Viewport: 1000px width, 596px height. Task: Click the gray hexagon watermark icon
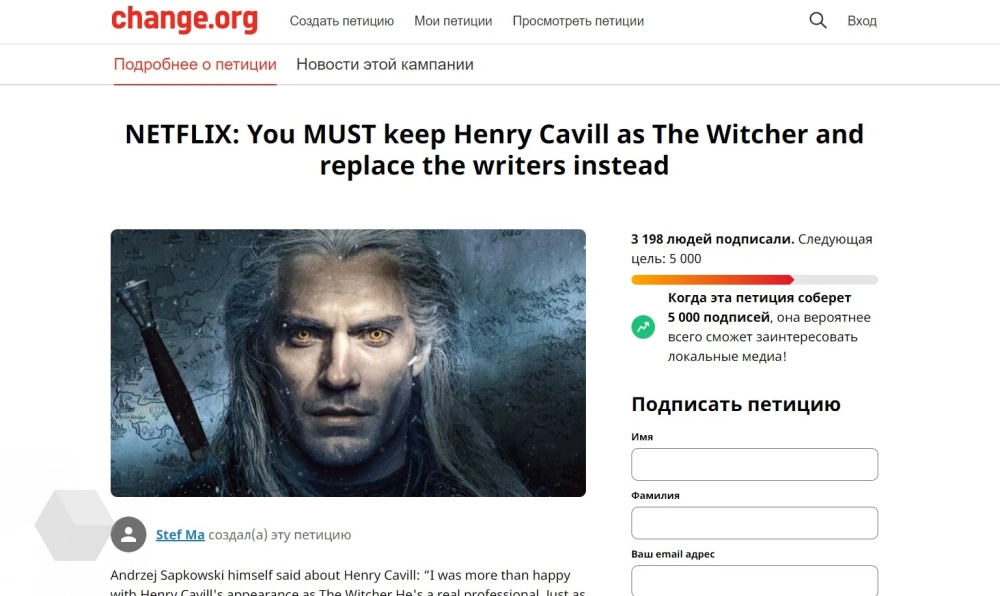(x=75, y=525)
